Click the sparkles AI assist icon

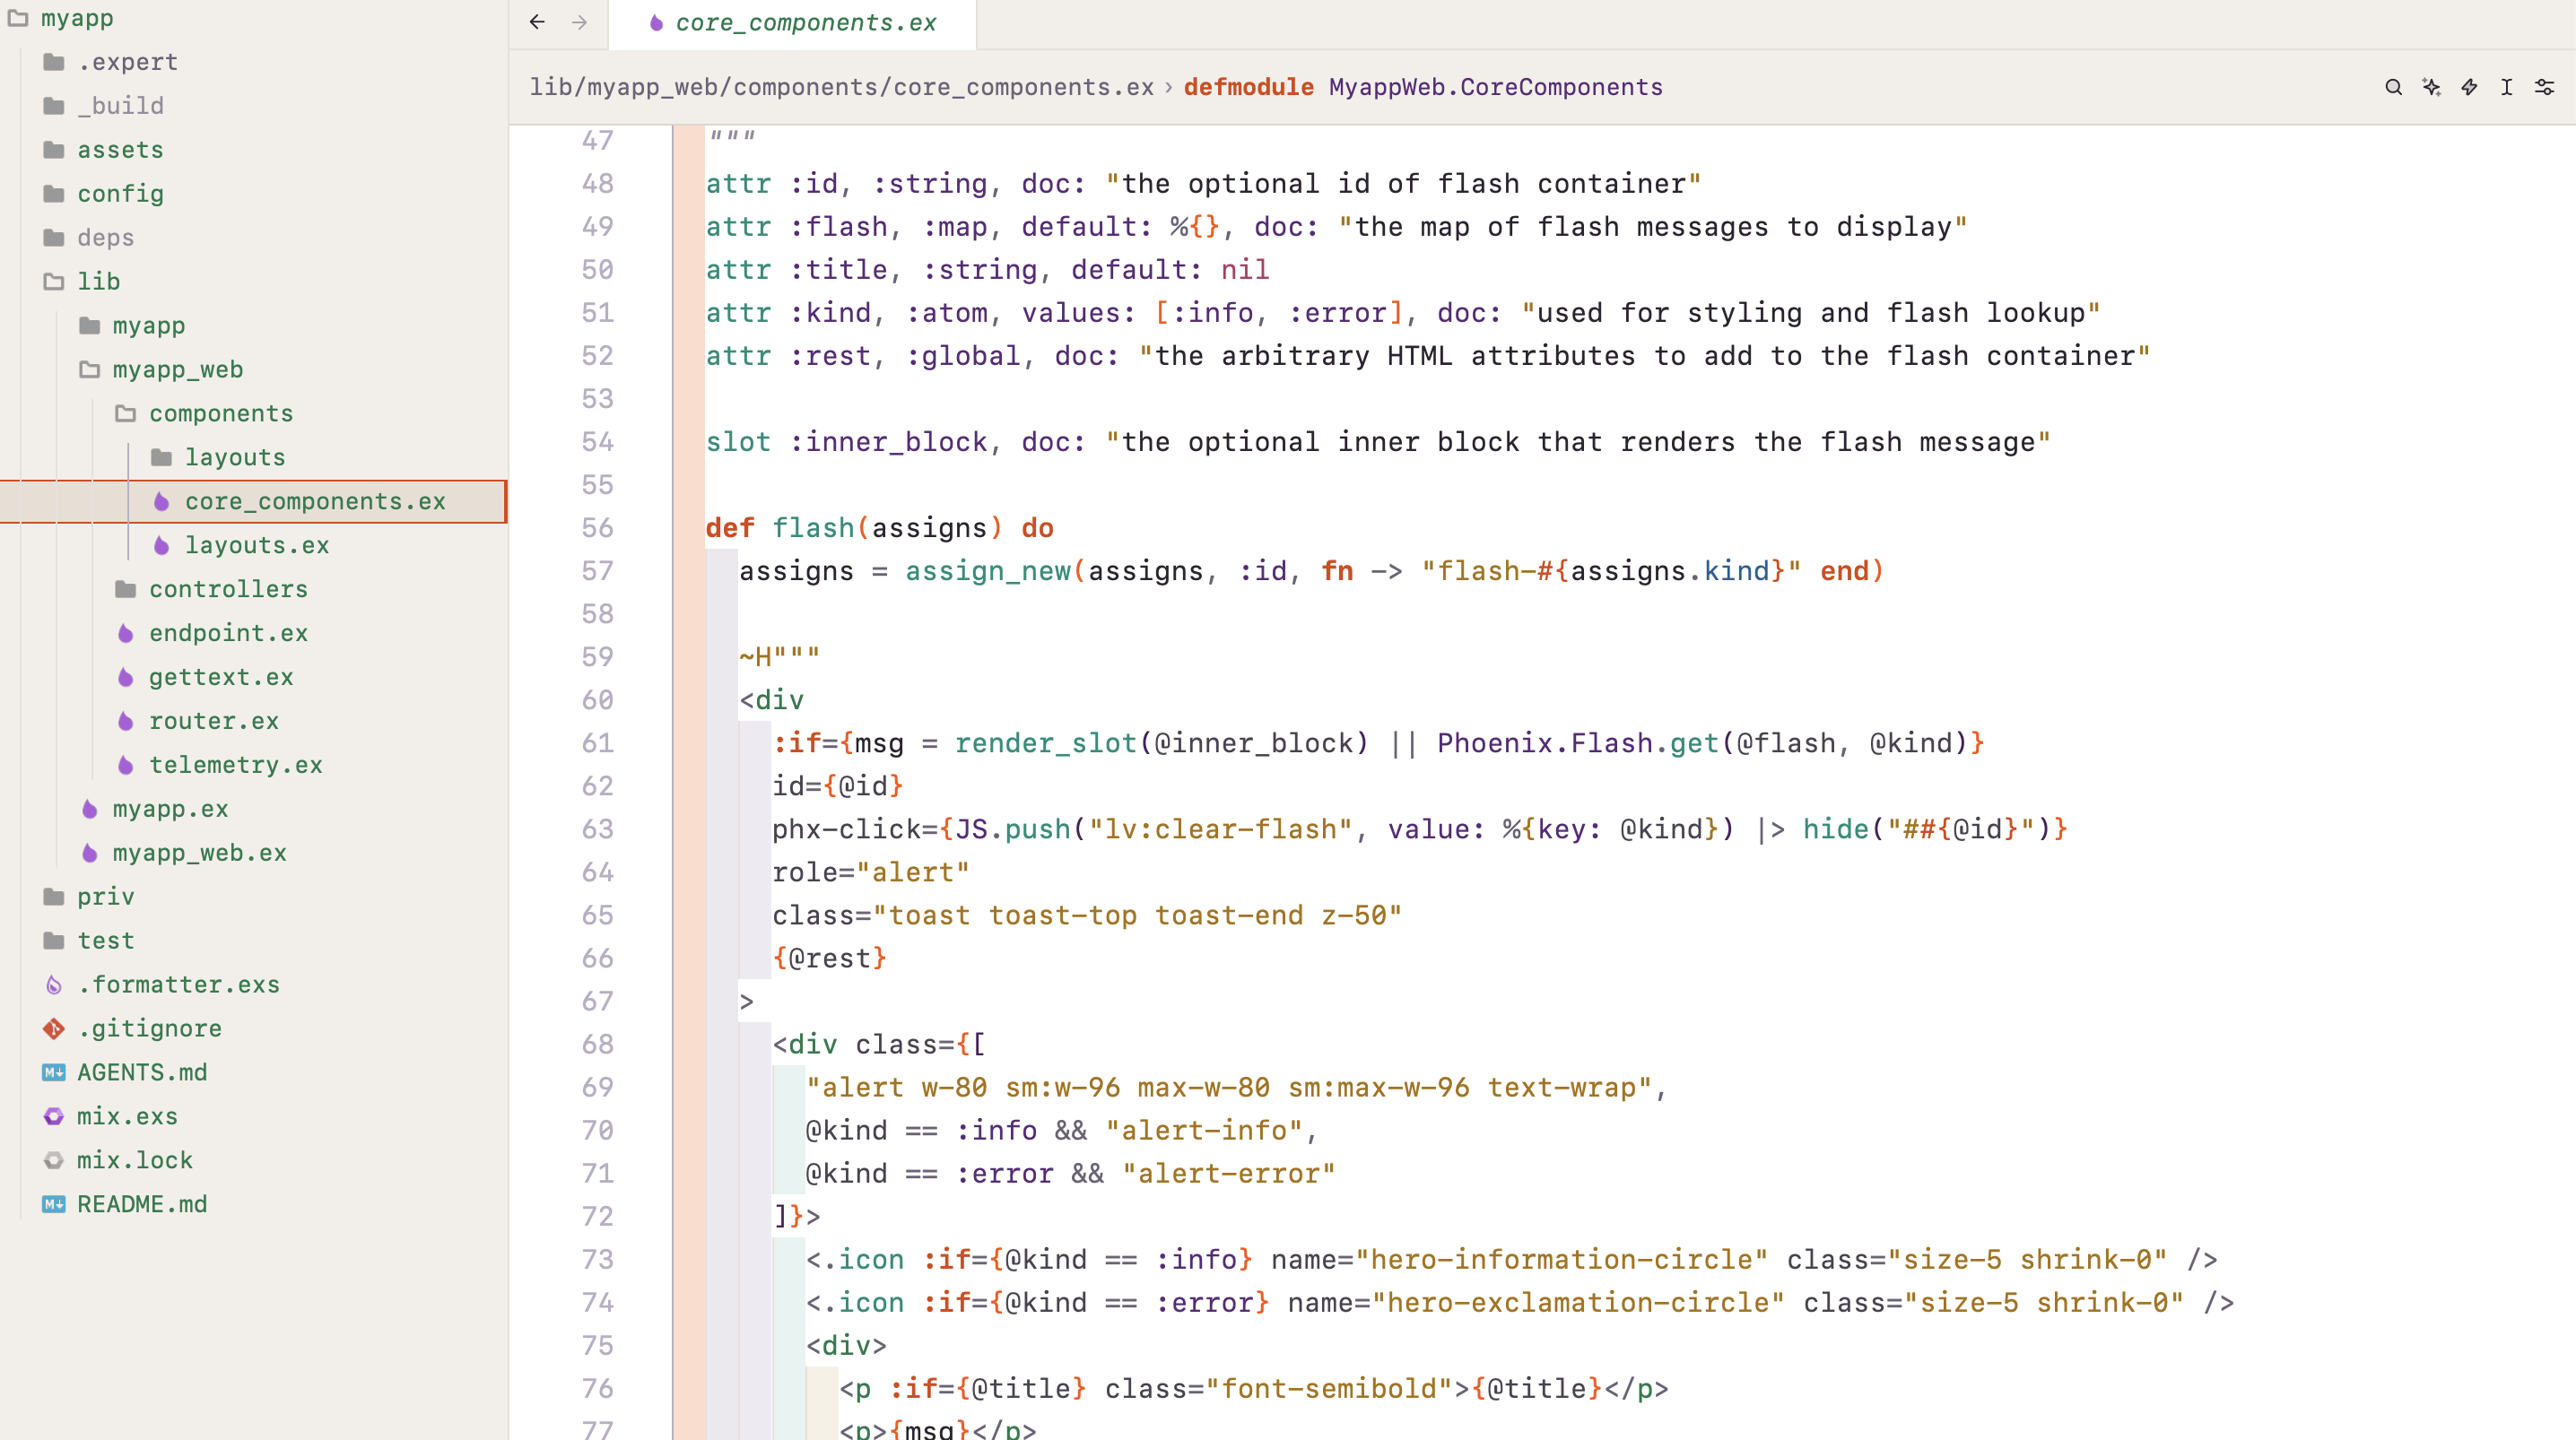coord(2431,87)
